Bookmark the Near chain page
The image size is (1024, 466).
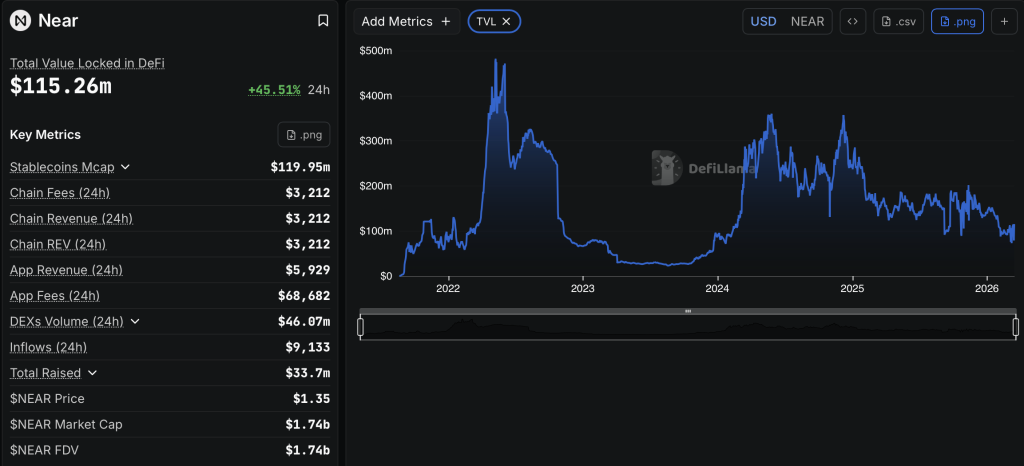pos(322,20)
